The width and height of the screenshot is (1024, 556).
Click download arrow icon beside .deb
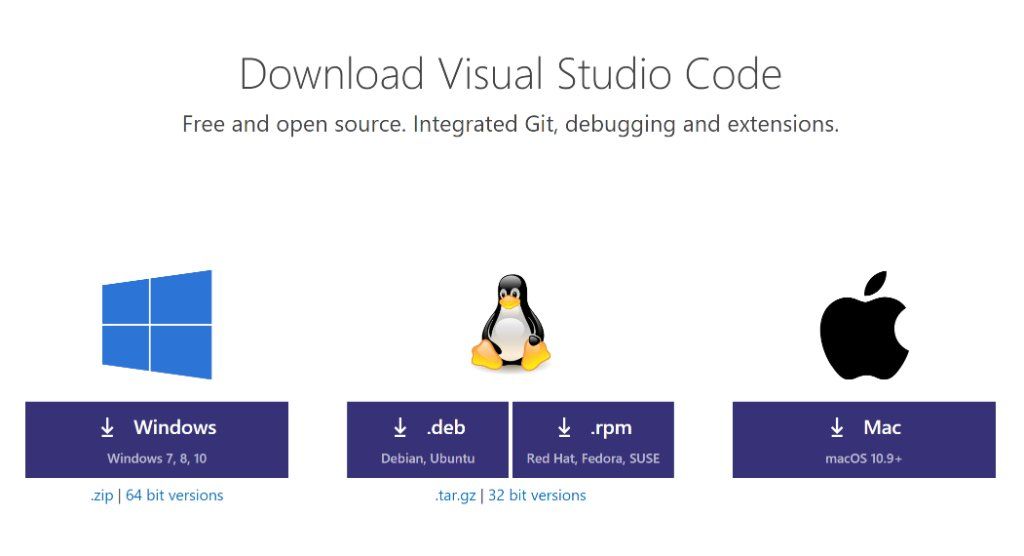point(400,428)
